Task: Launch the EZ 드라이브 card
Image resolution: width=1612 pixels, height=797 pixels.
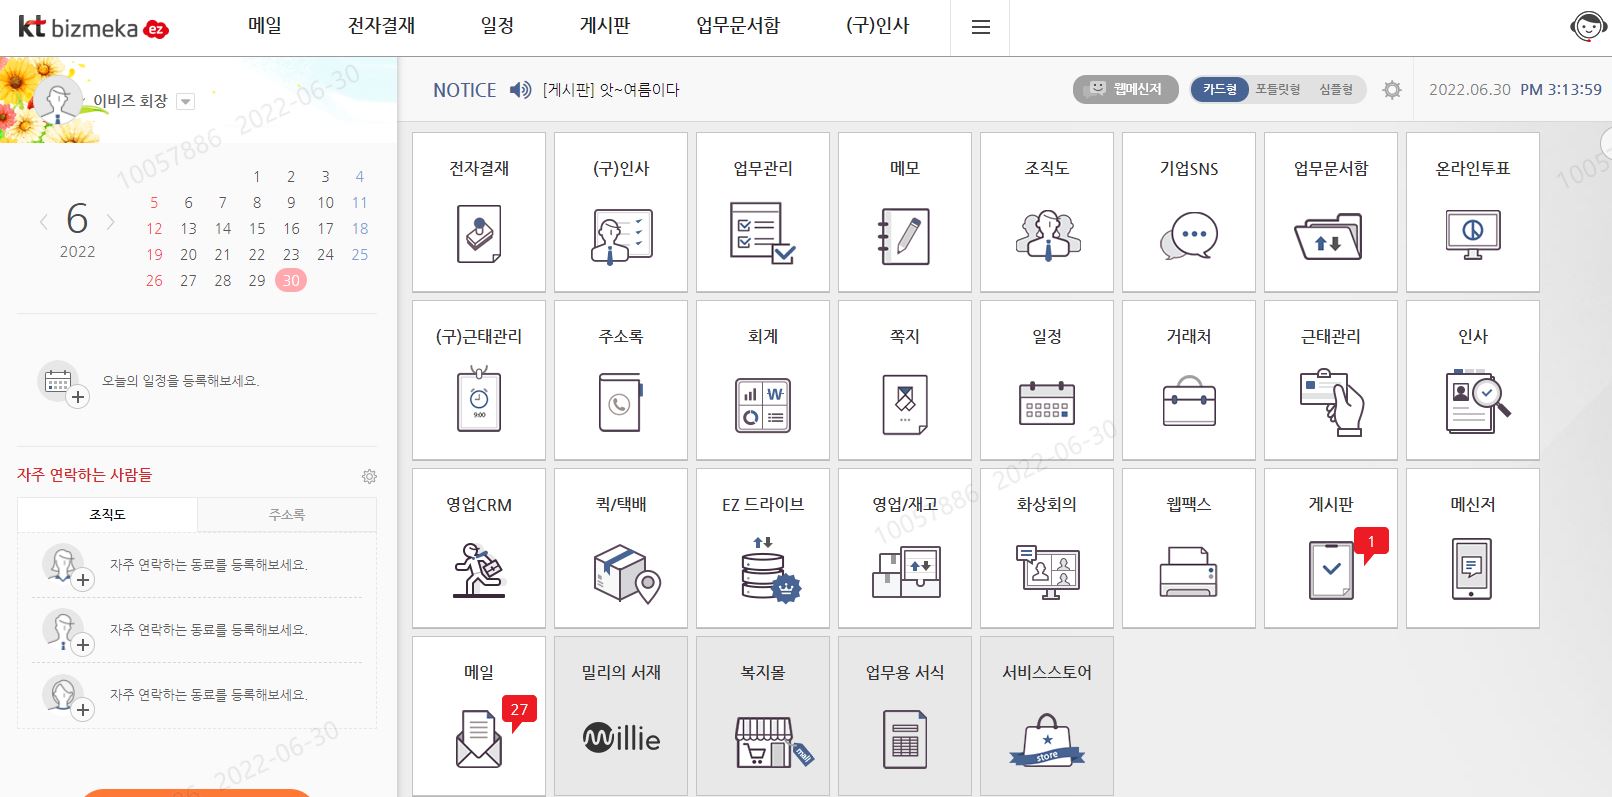Action: (763, 568)
